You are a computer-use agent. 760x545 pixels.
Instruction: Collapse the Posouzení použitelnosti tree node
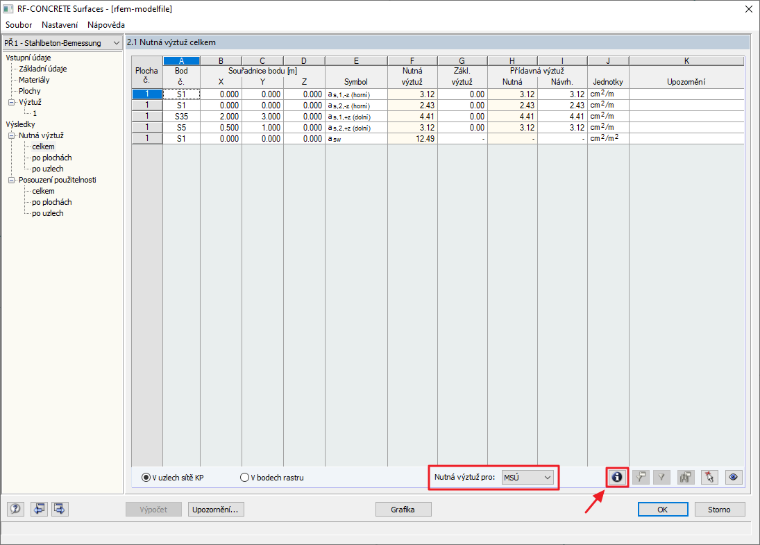(12, 180)
